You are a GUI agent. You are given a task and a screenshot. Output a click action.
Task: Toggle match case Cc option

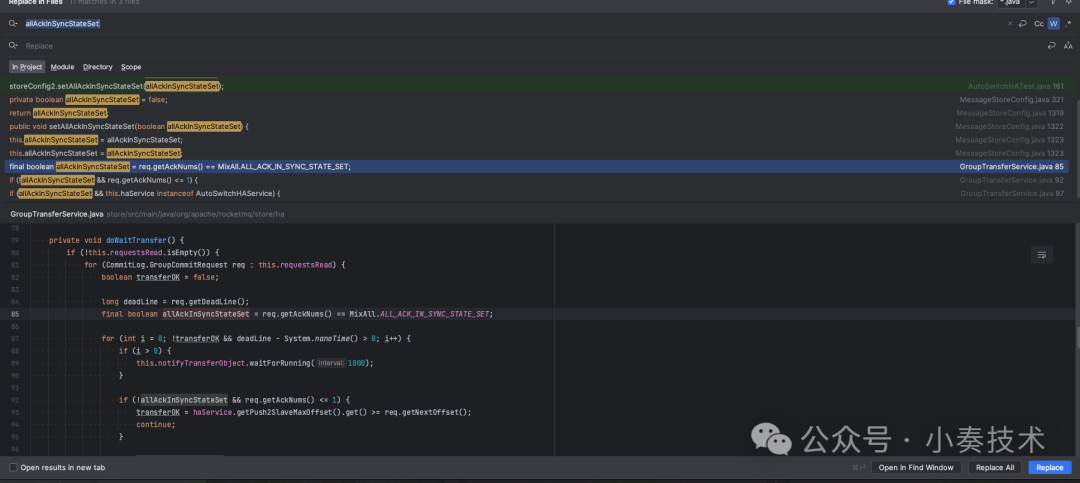[x=1039, y=23]
